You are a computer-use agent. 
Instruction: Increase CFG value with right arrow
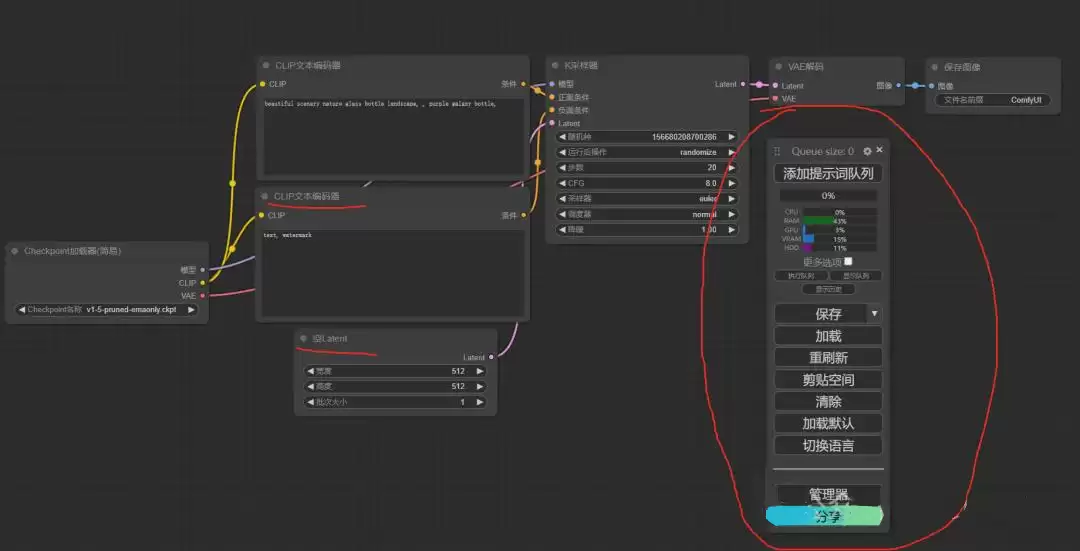click(731, 183)
